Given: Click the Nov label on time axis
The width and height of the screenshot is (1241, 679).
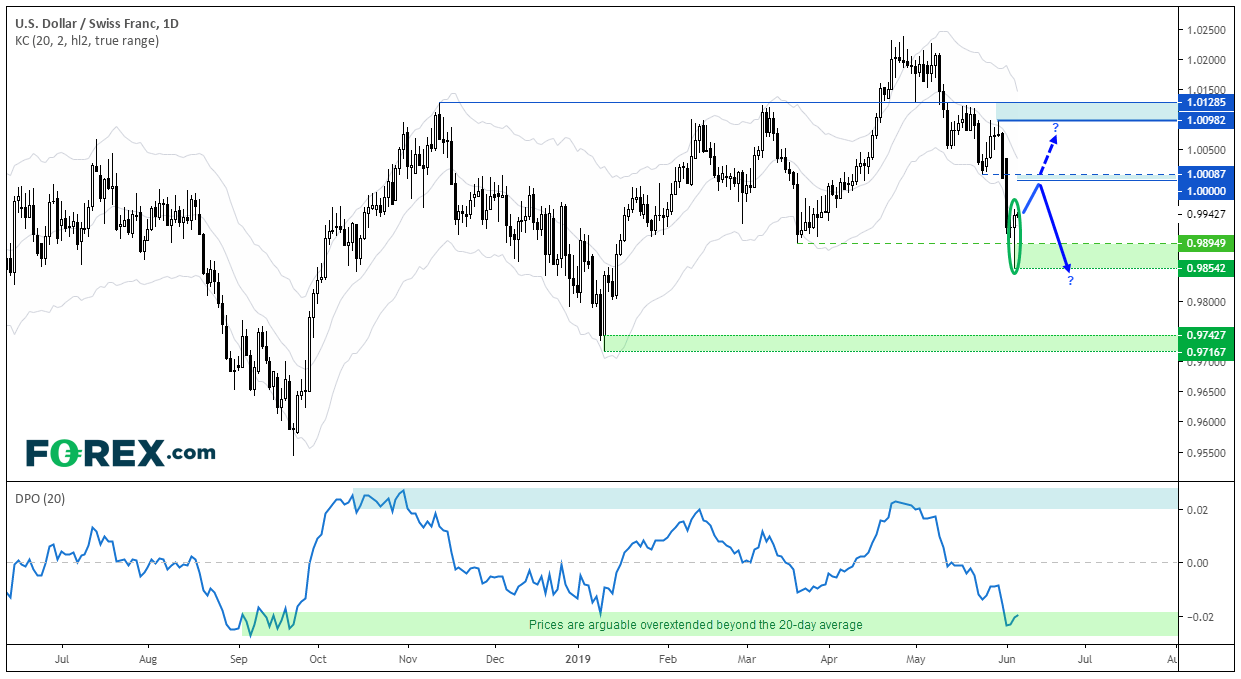Looking at the screenshot, I should (406, 660).
